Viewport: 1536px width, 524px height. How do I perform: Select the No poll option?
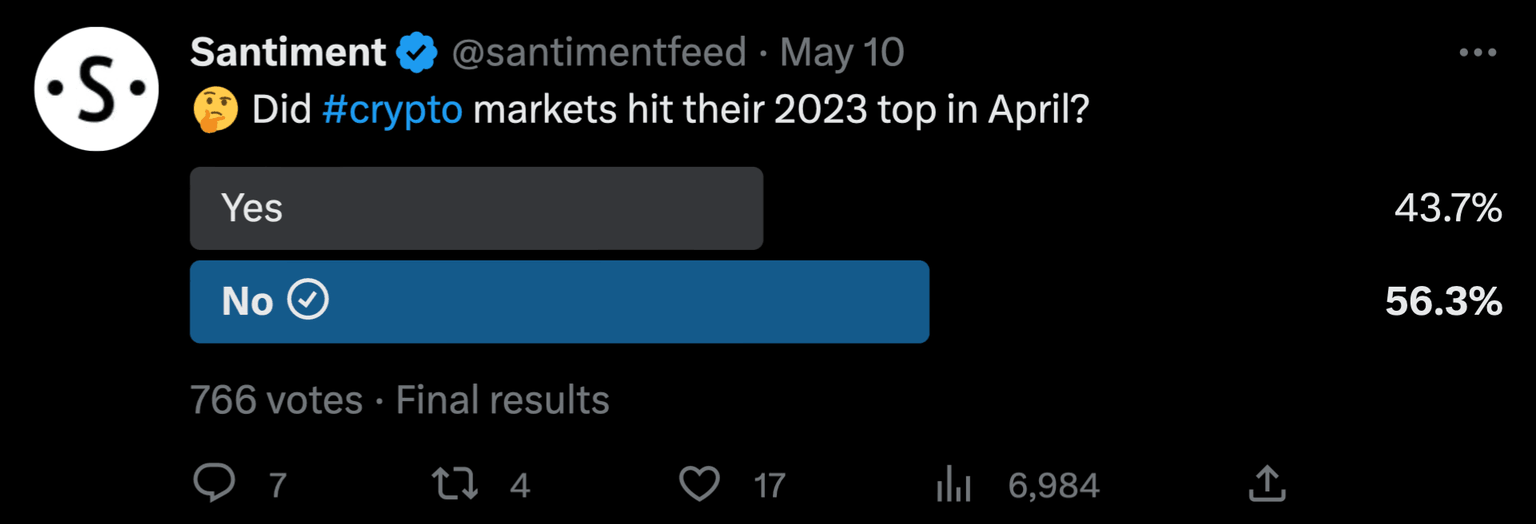coord(559,301)
